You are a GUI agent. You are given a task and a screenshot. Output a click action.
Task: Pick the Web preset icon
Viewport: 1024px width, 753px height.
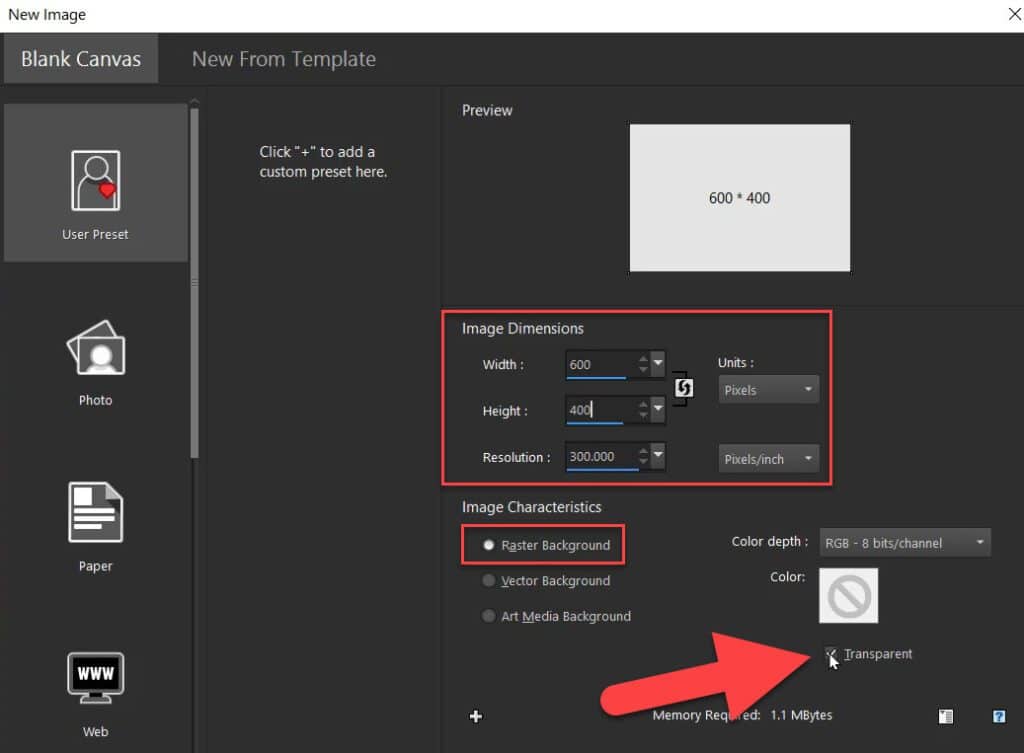pos(95,677)
